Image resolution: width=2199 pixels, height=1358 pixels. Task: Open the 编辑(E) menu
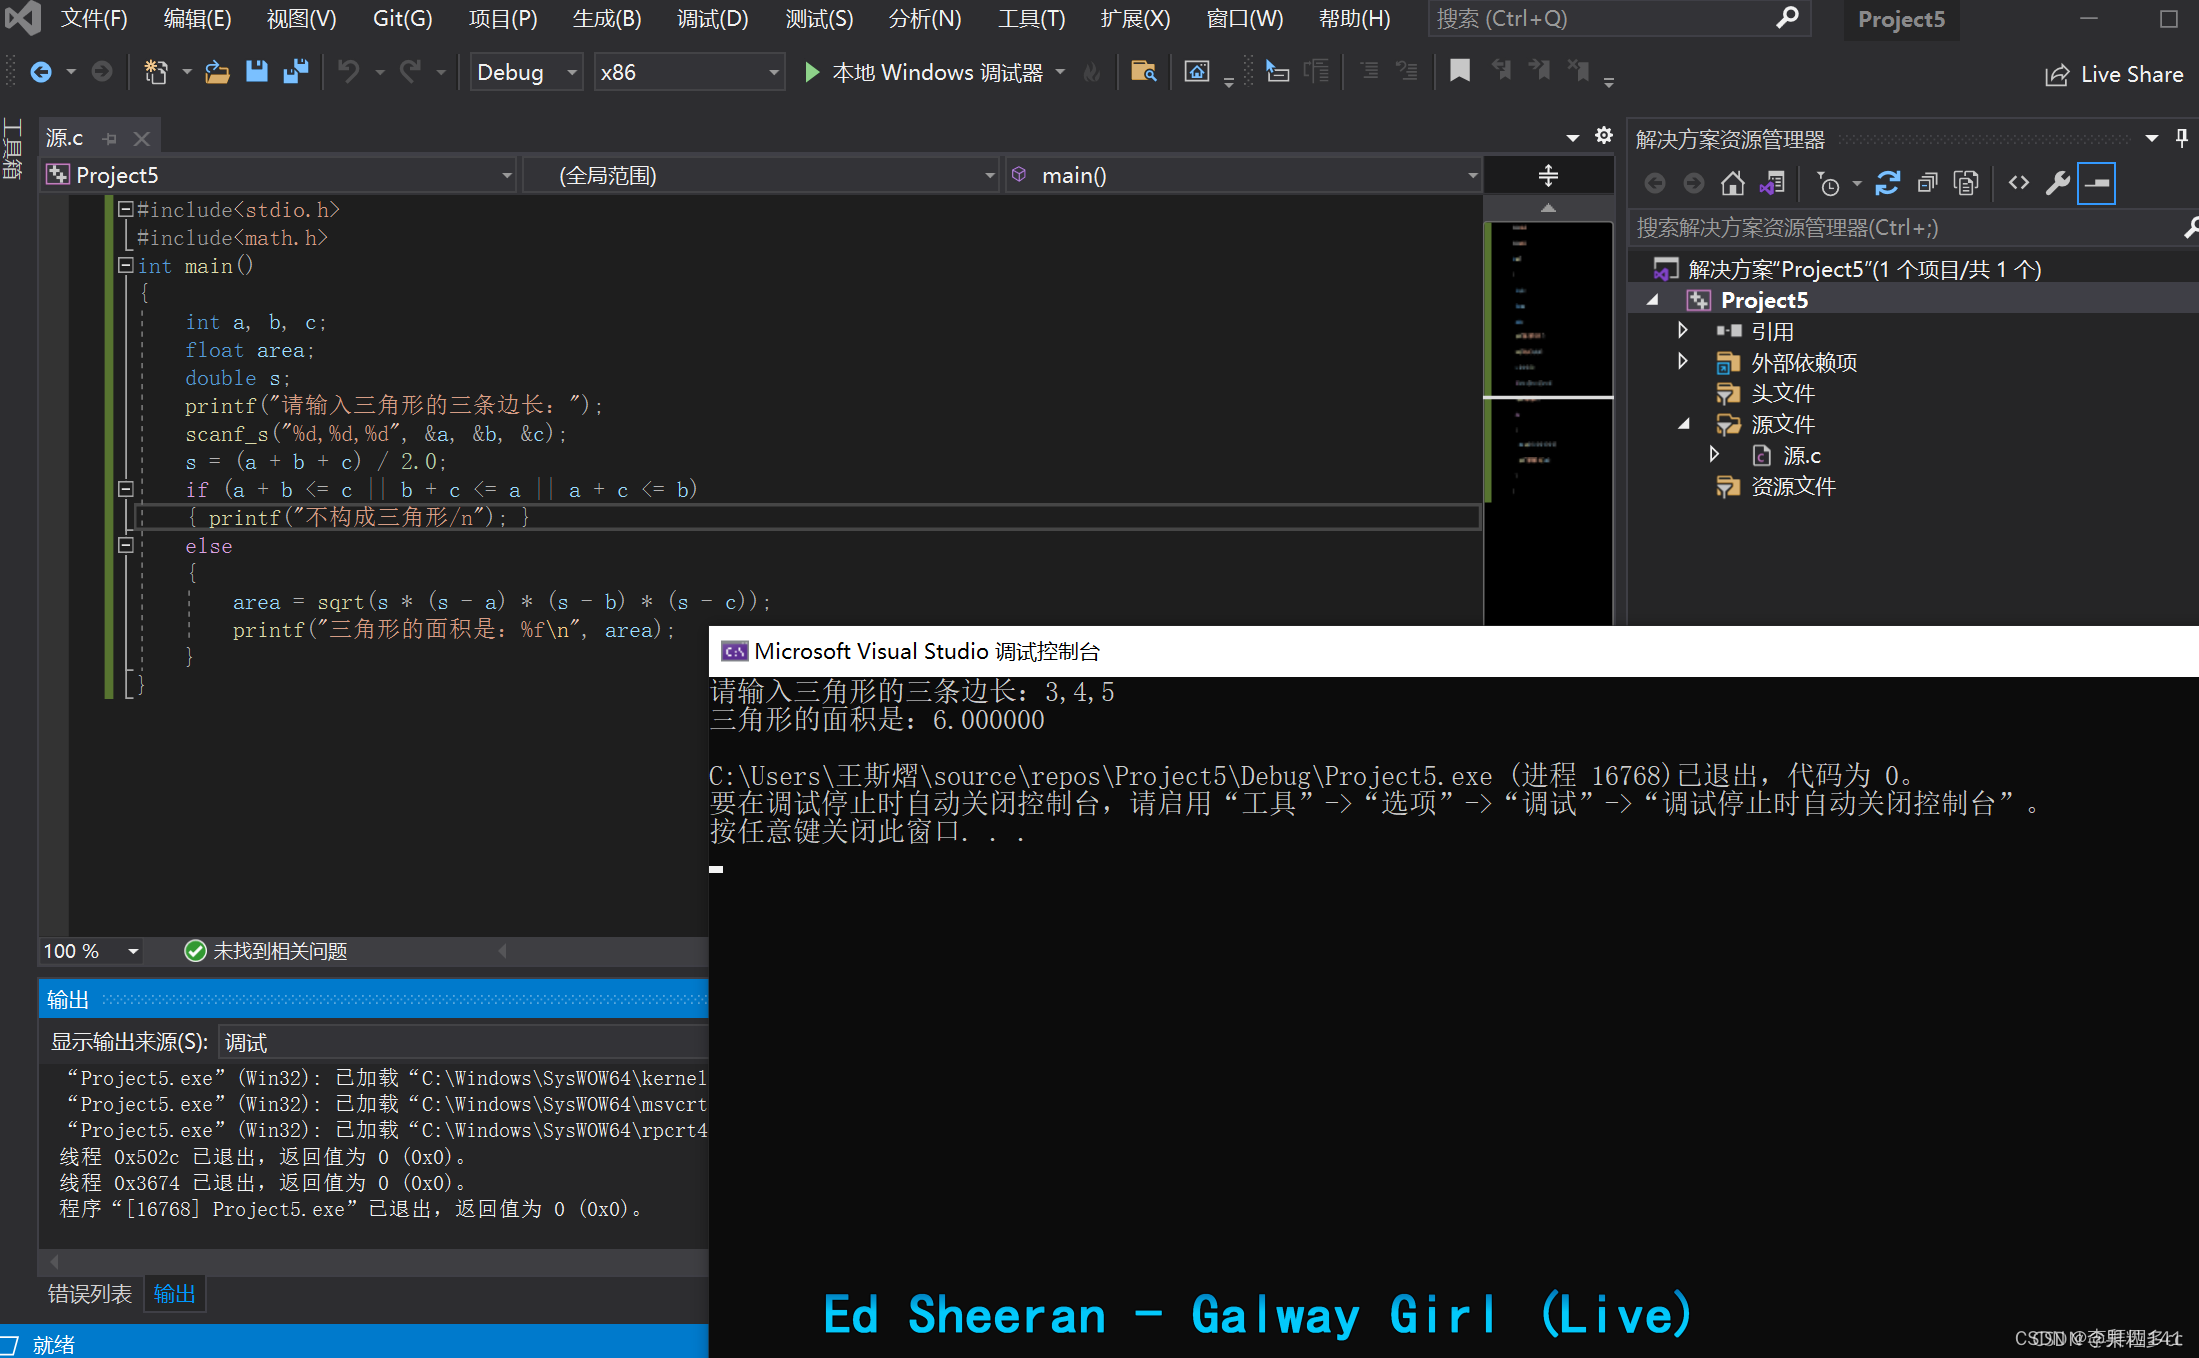click(x=197, y=18)
